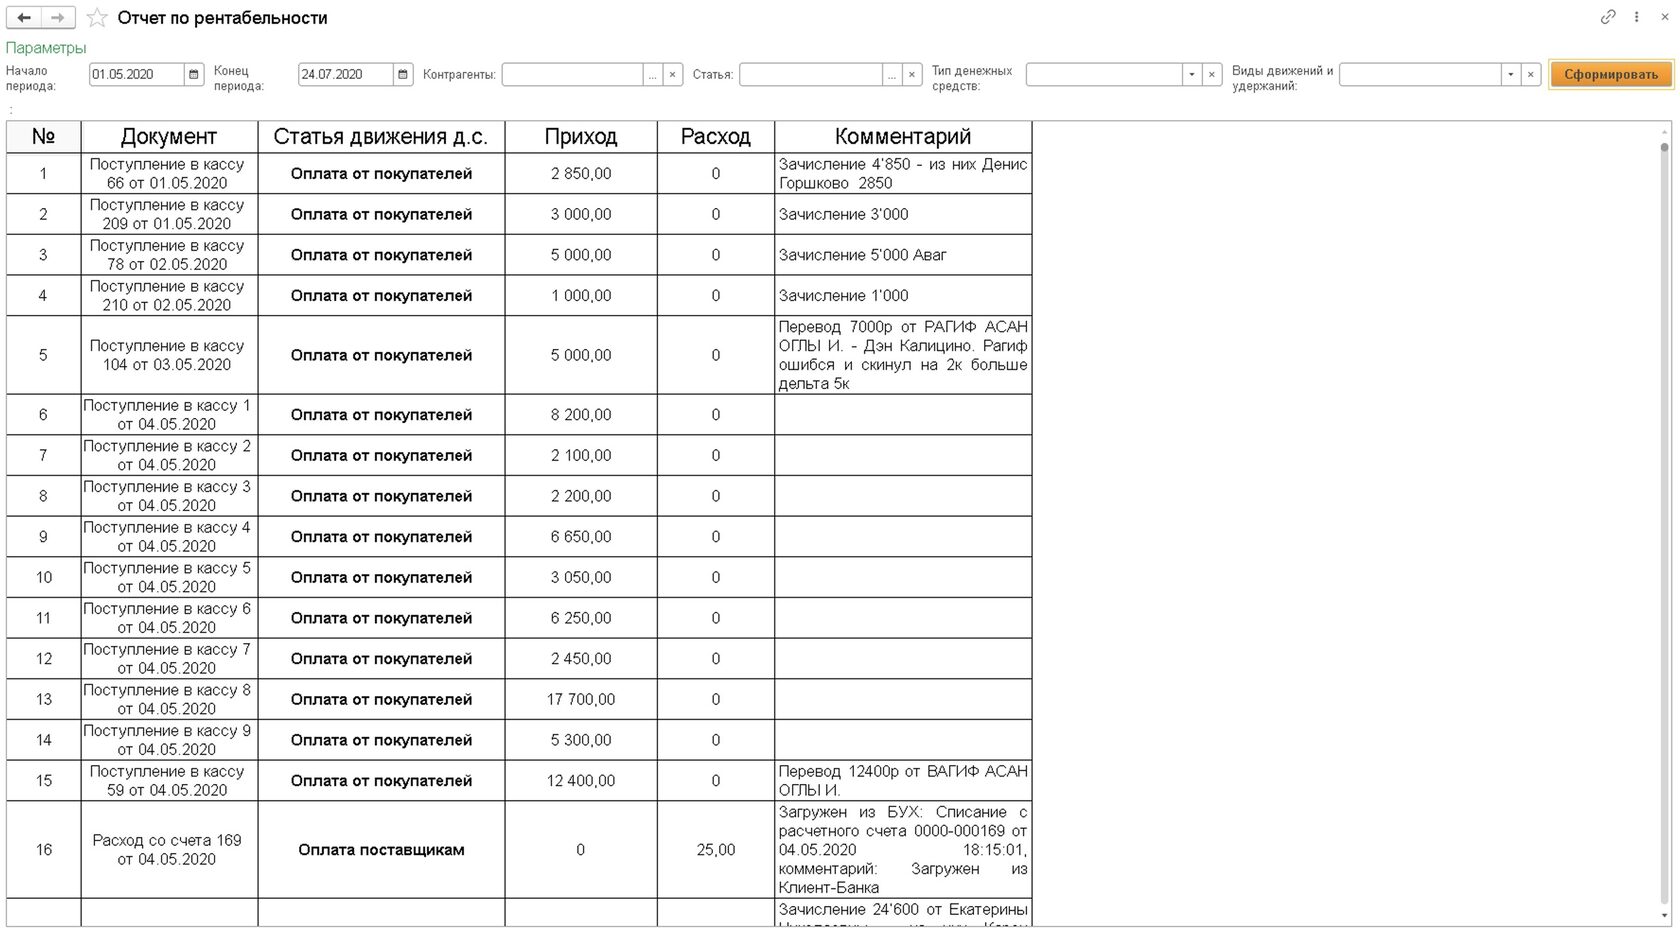
Task: Select the 2 850,00 income cell
Action: [x=581, y=173]
